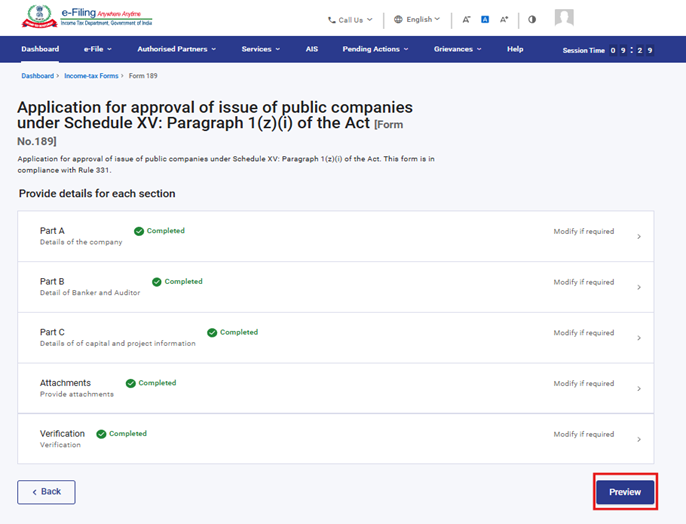The image size is (686, 524).
Task: Open the Call Us dropdown
Action: tap(350, 19)
